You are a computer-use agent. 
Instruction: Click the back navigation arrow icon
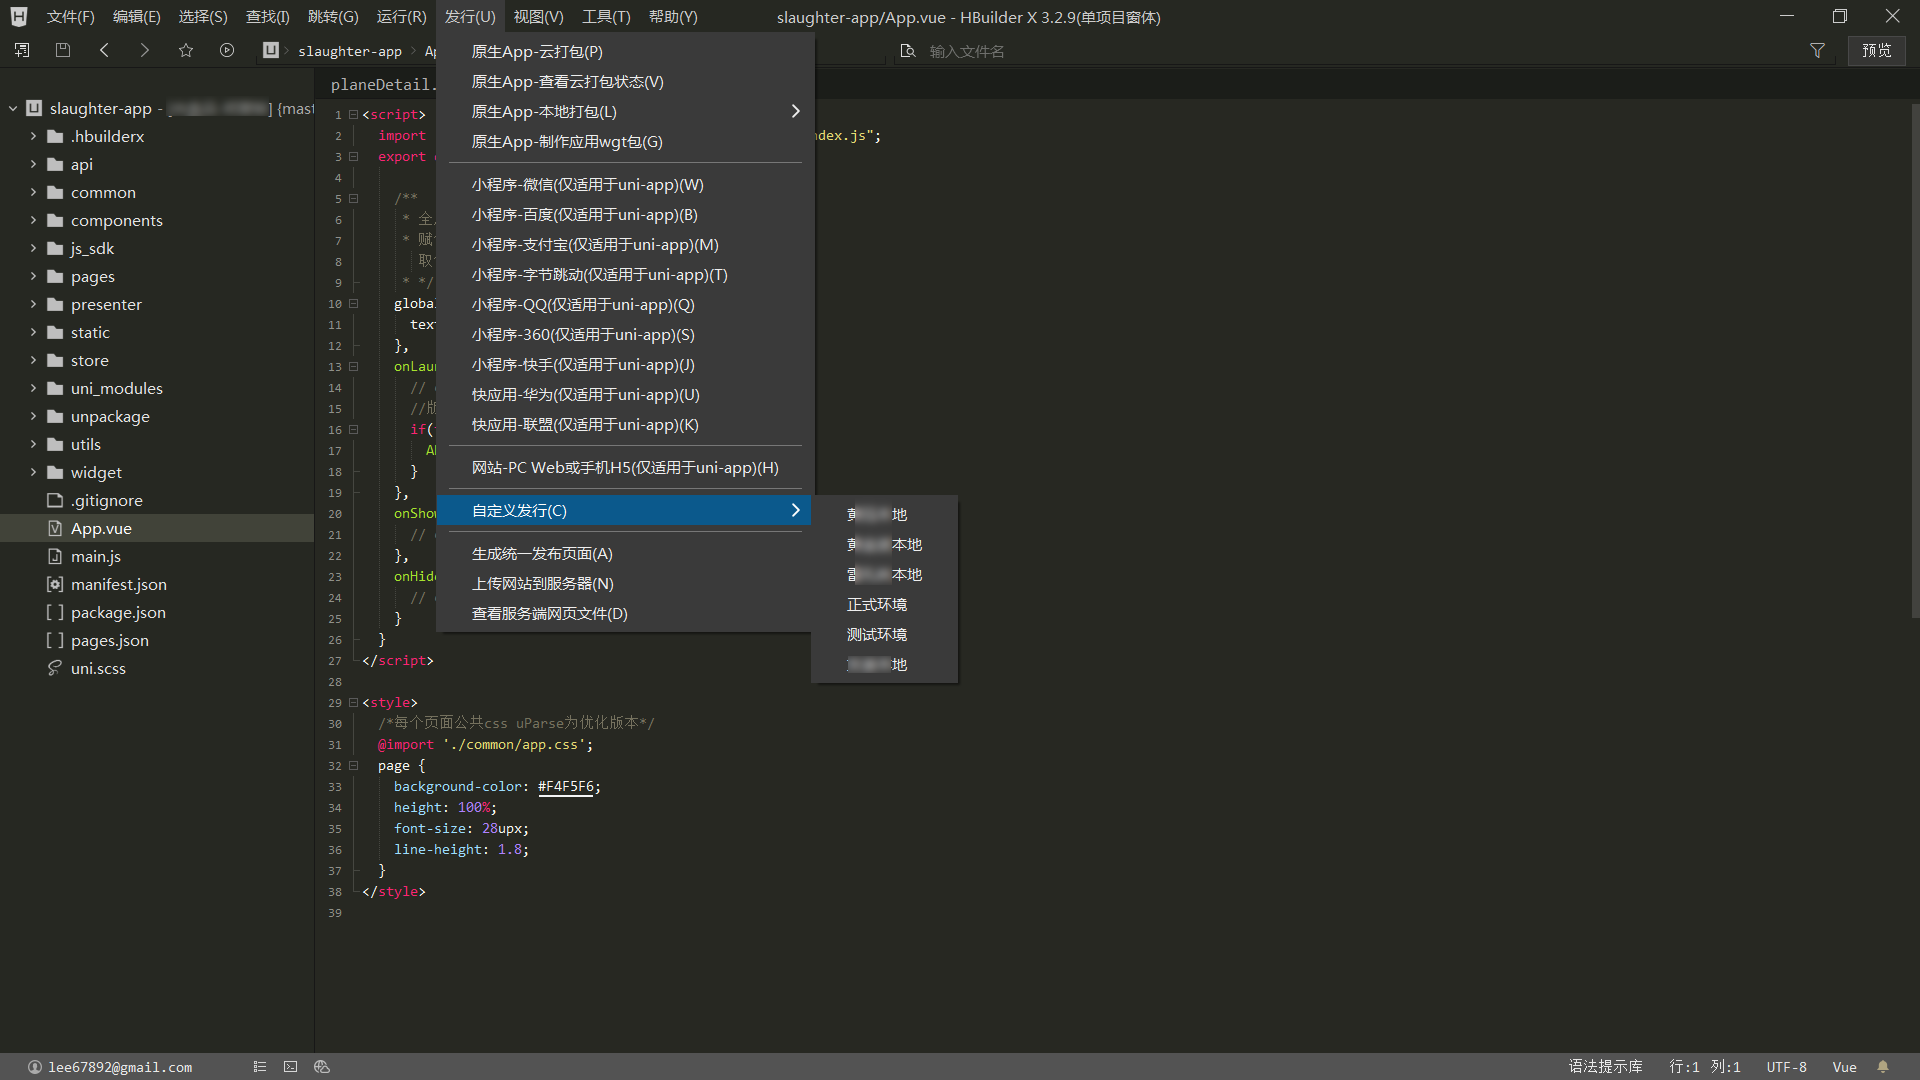point(104,50)
